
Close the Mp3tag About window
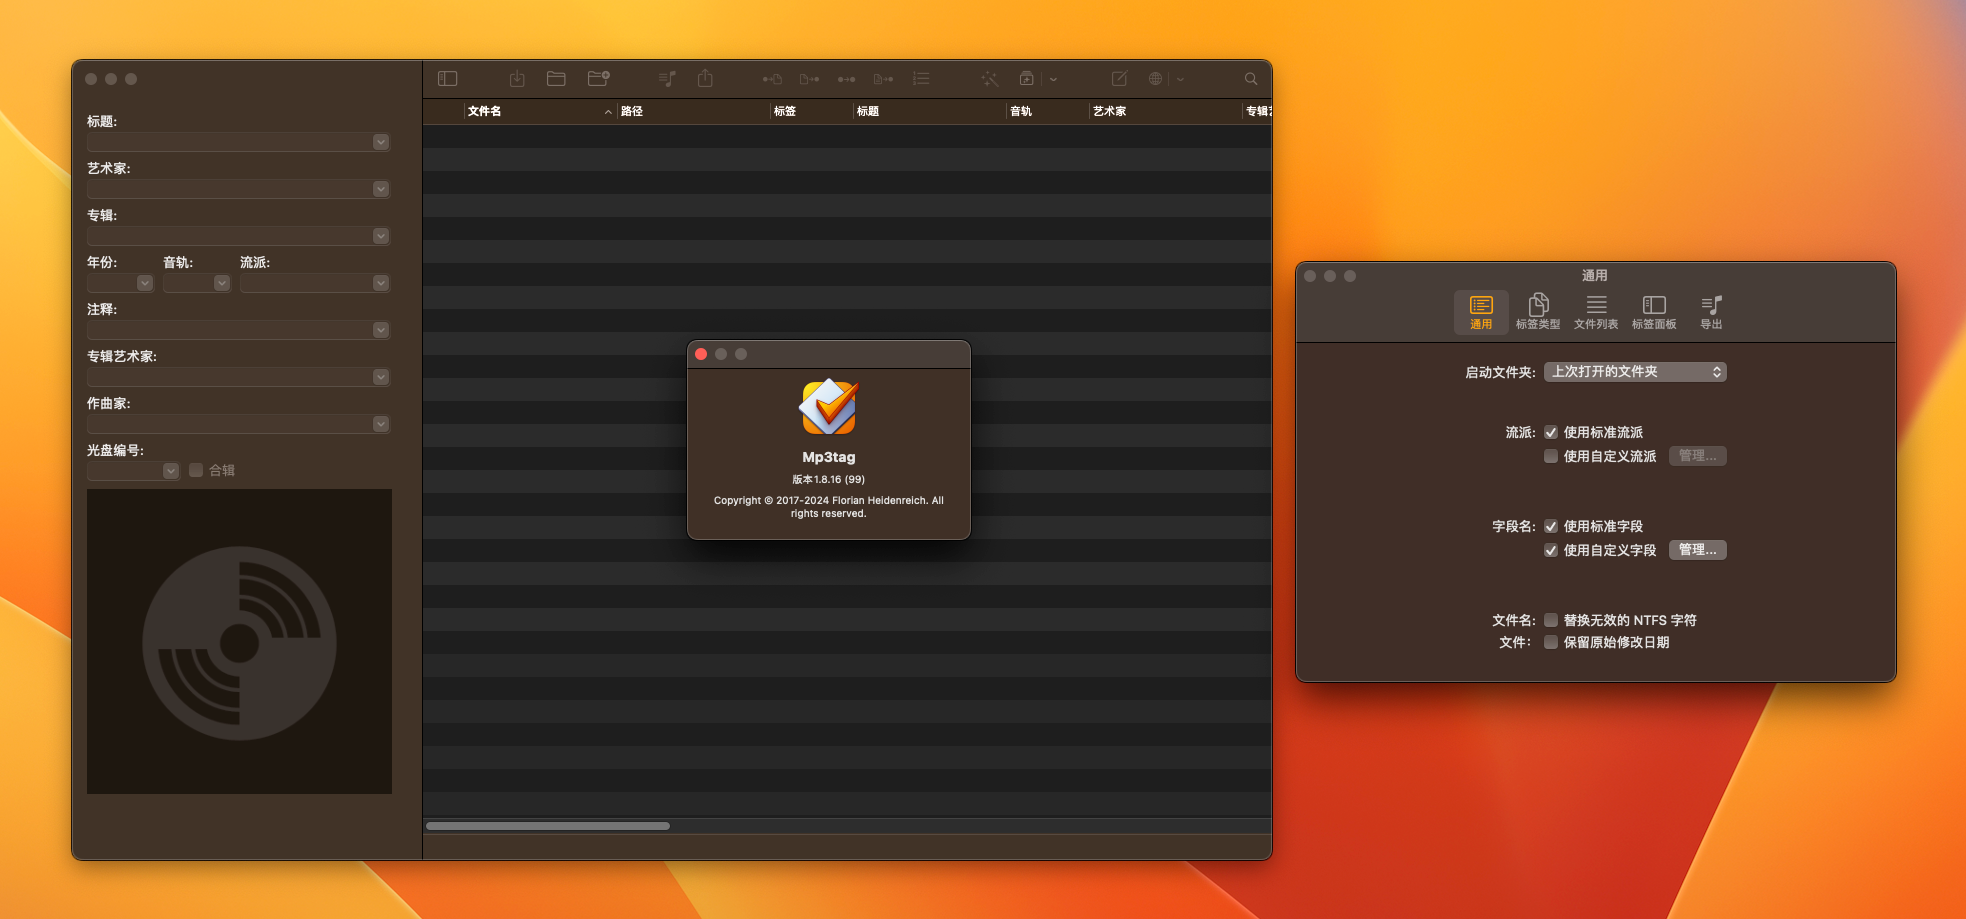click(x=701, y=354)
